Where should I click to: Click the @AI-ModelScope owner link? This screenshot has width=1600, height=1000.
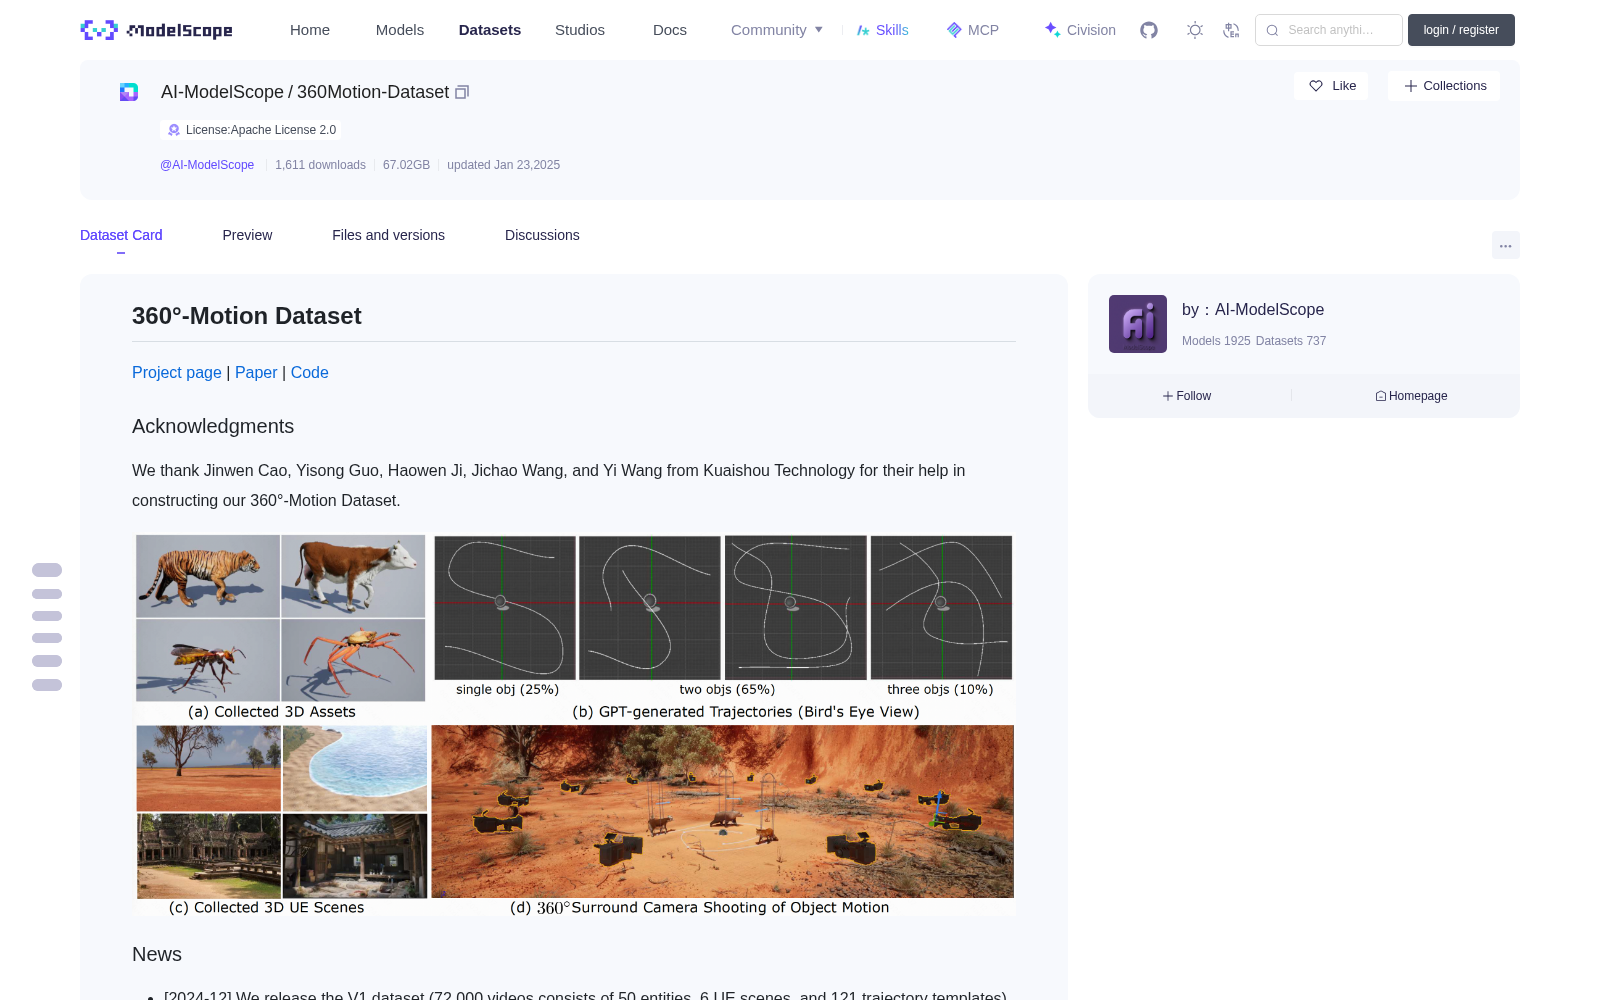(x=207, y=165)
